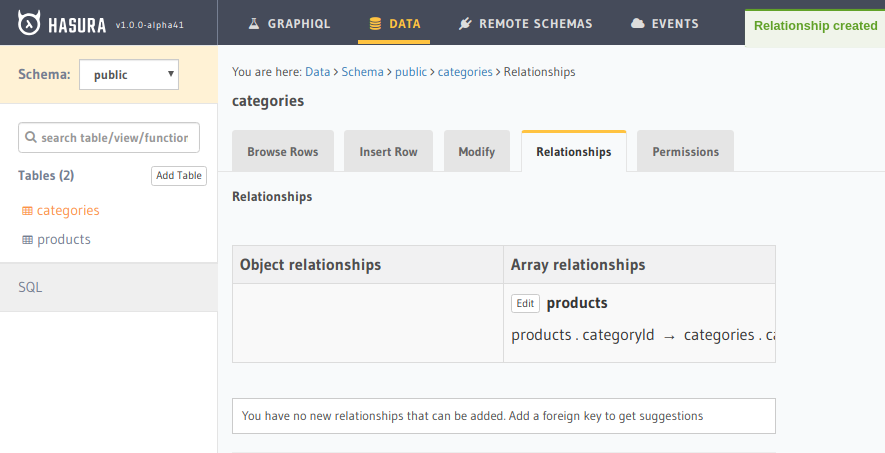Click the Remote Schemas plug icon

(465, 23)
